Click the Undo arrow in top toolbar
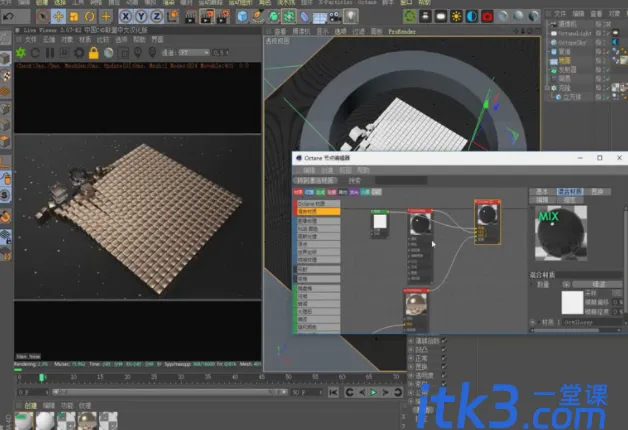This screenshot has width=628, height=430. (8, 16)
